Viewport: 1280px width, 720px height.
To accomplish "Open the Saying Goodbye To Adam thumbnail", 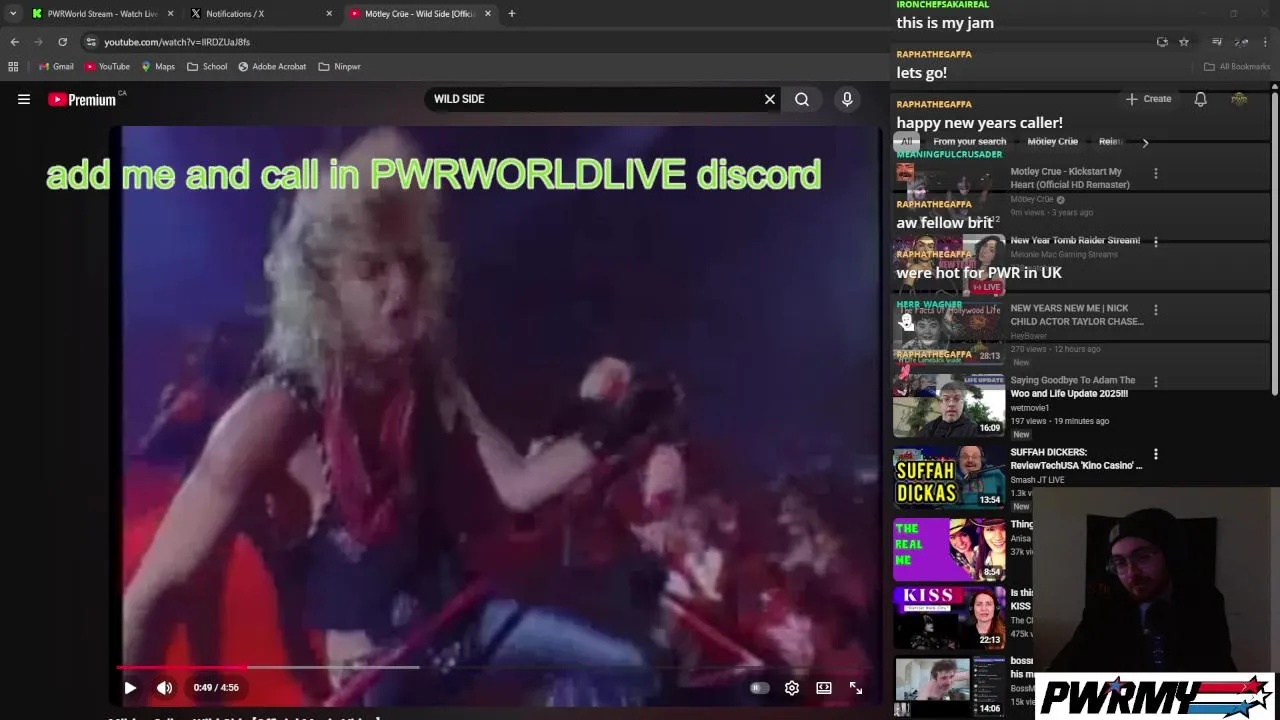I will [x=949, y=406].
